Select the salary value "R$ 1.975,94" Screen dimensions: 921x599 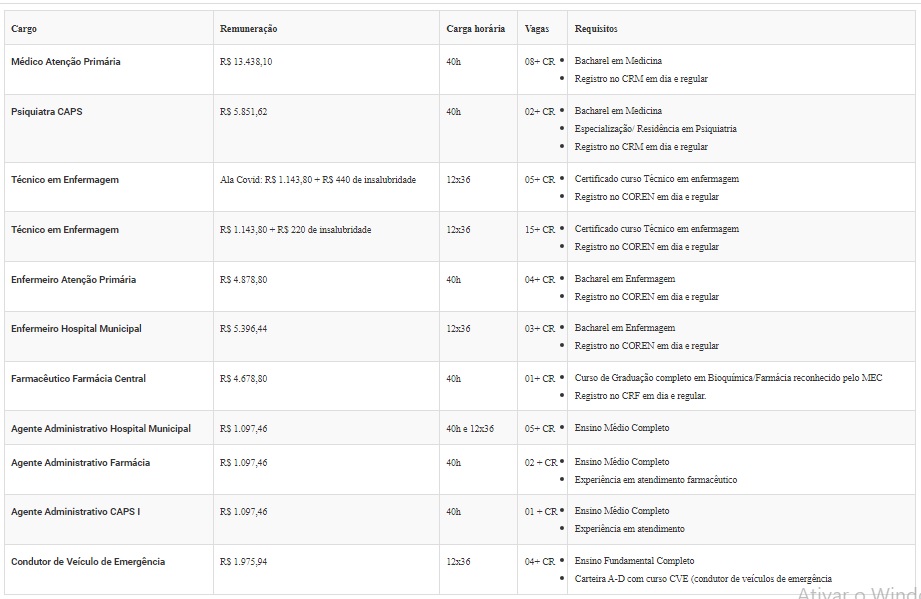[x=244, y=562]
